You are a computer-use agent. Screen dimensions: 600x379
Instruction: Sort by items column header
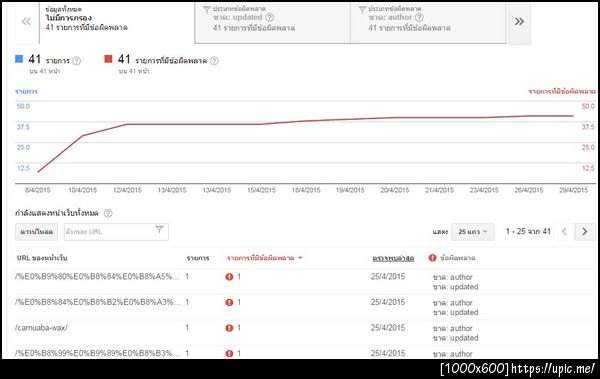198,258
